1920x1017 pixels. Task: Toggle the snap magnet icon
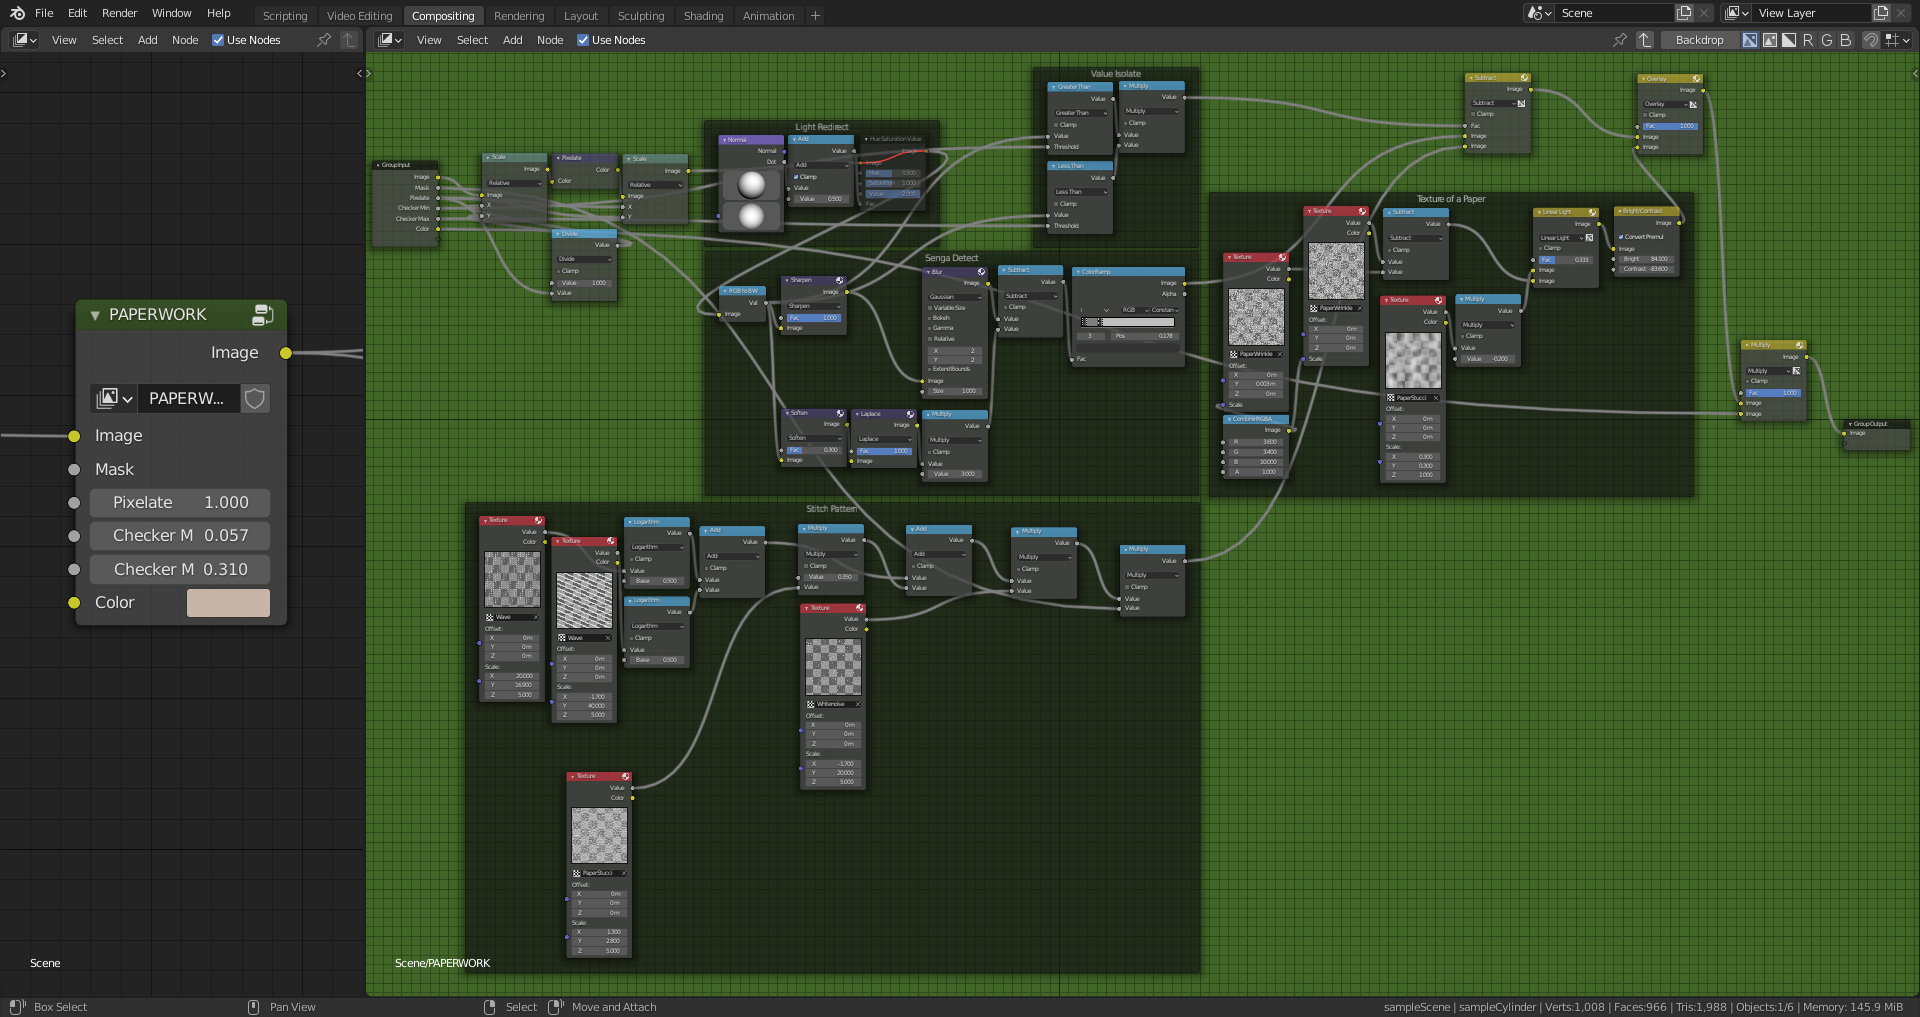point(1870,40)
